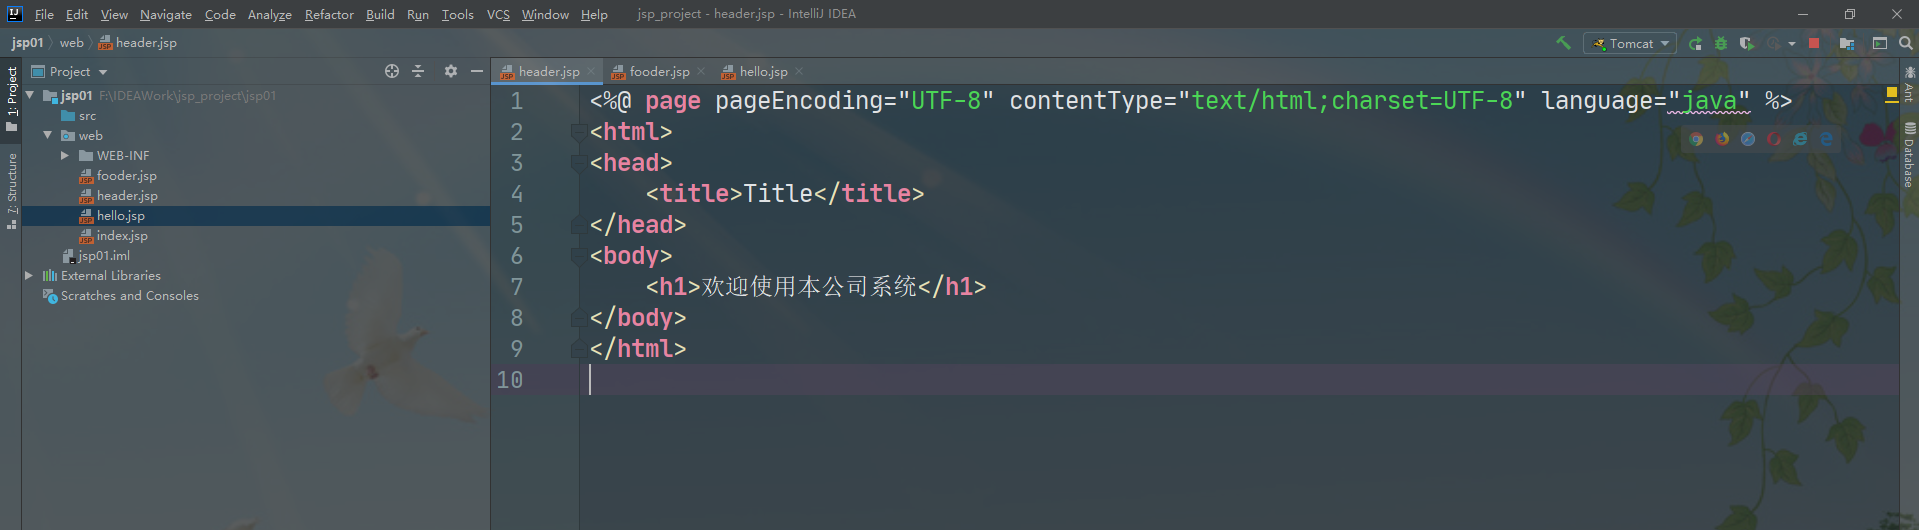Rerun Tomcat with the green run icon

coord(1695,43)
